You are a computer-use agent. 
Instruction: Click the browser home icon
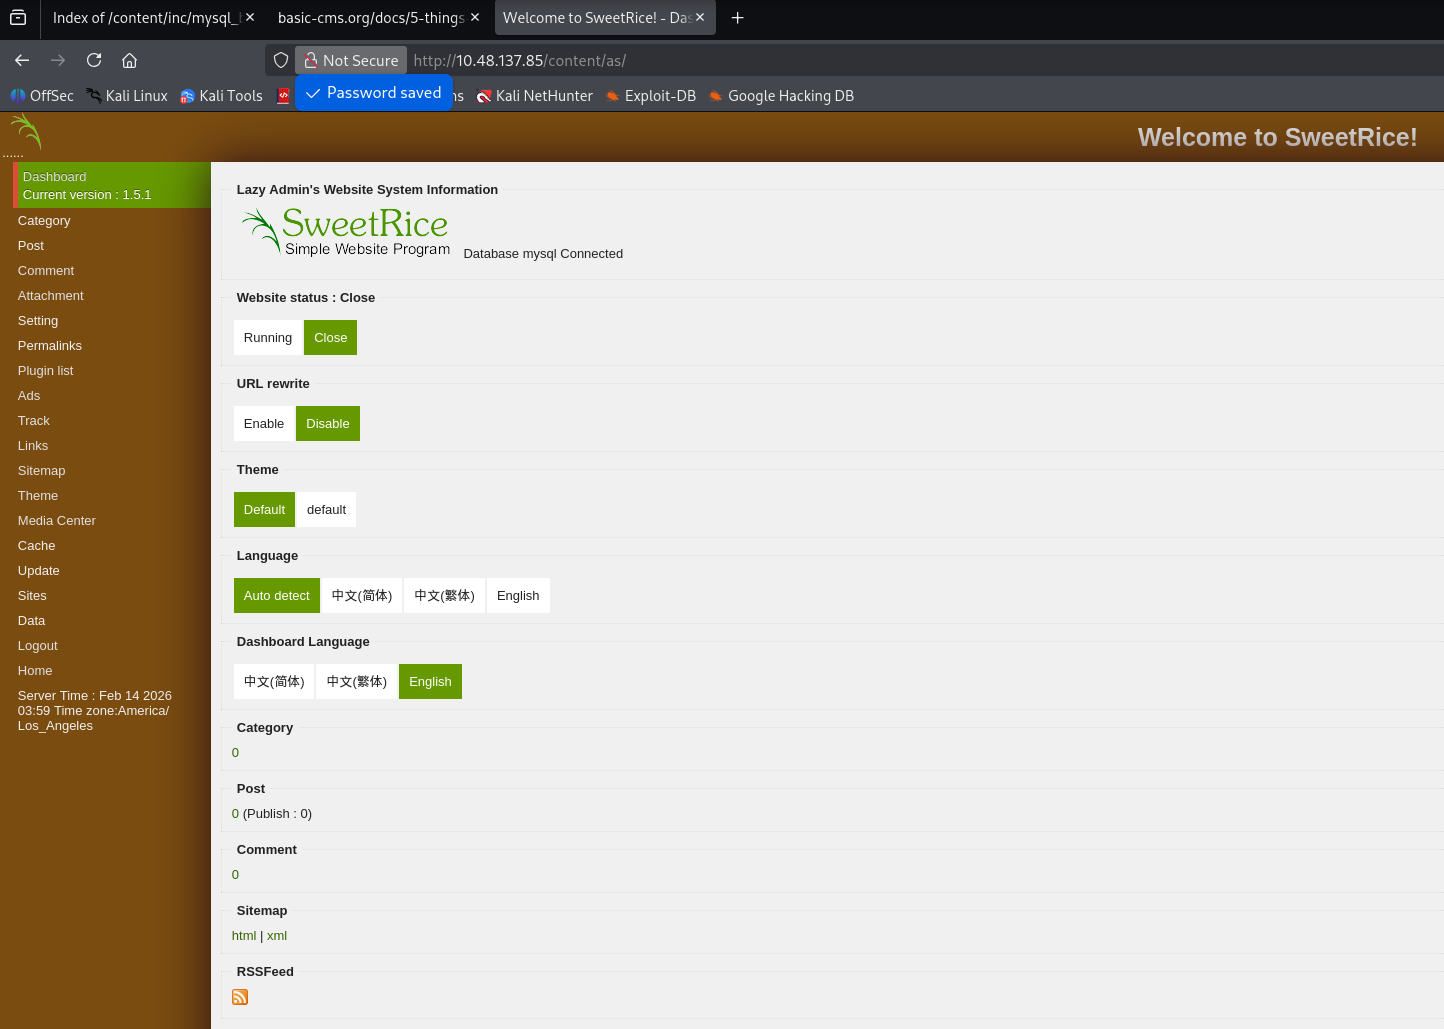pyautogui.click(x=129, y=60)
